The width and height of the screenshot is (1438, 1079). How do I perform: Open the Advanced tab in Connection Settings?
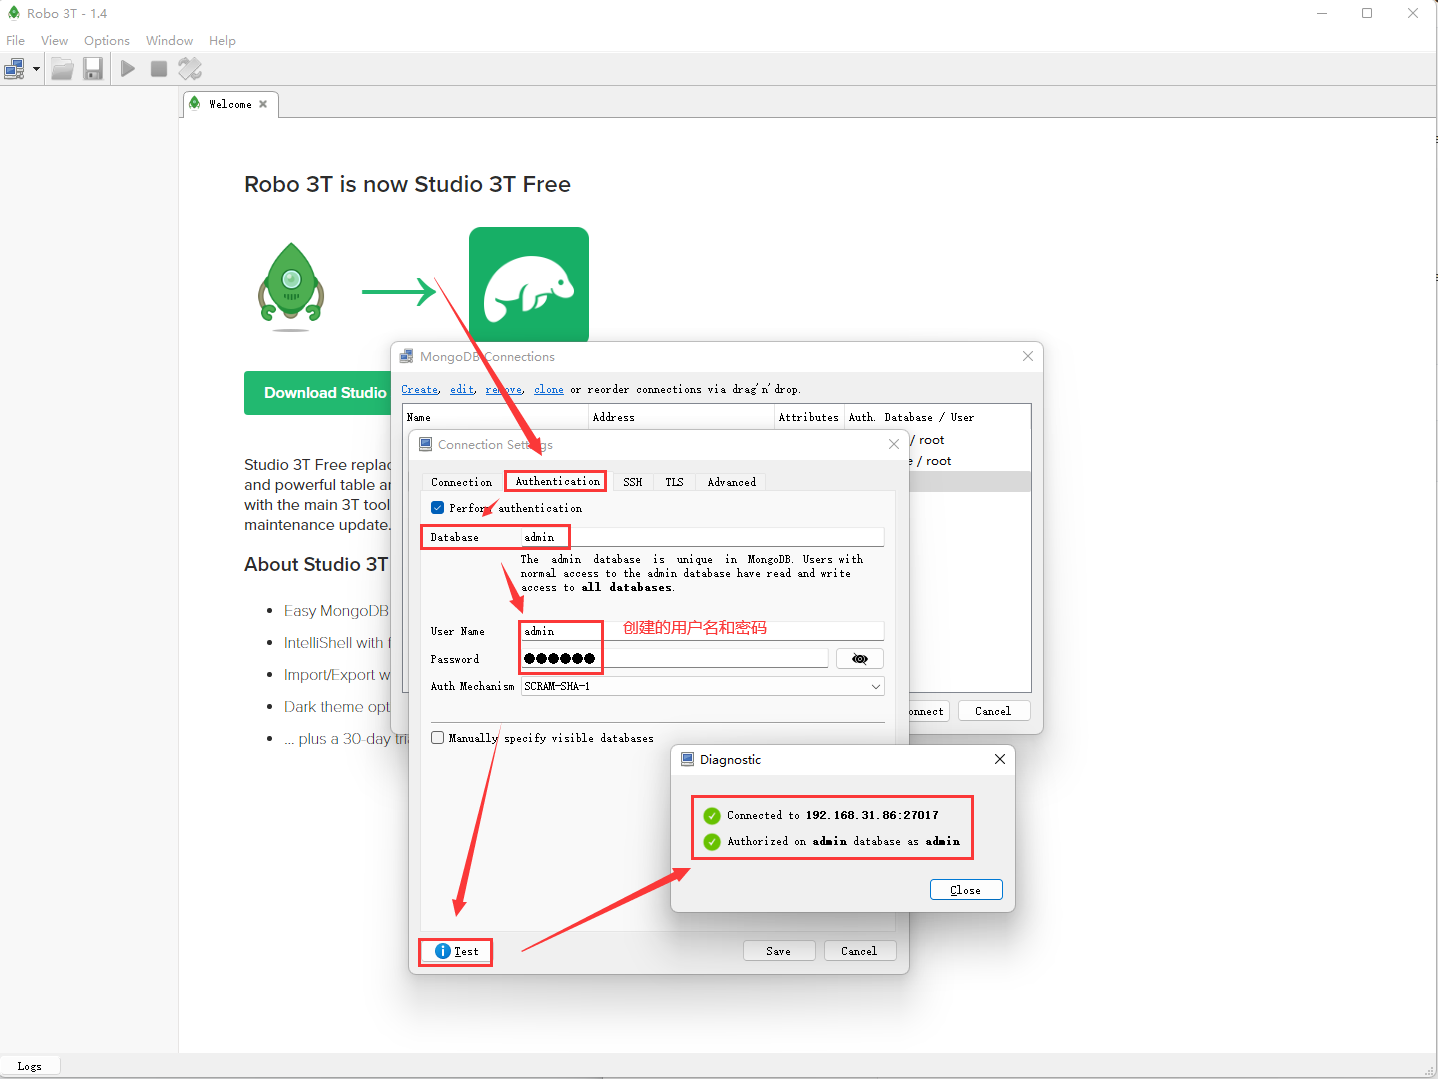(731, 482)
